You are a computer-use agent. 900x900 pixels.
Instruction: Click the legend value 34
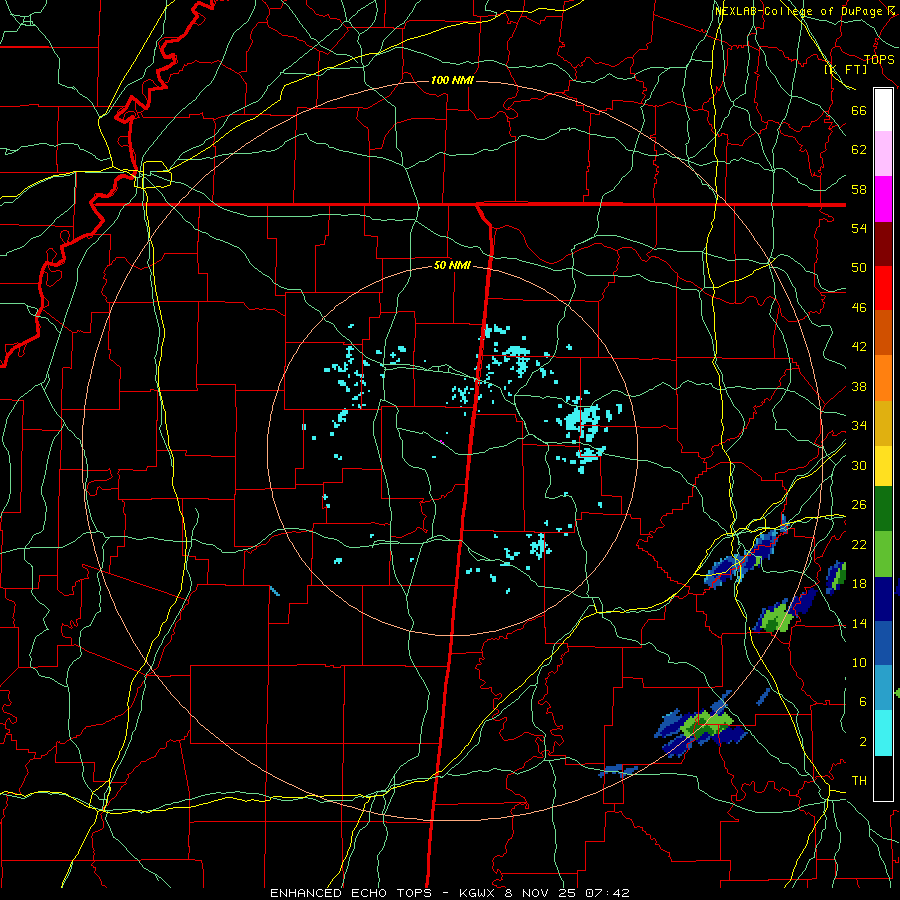[859, 426]
